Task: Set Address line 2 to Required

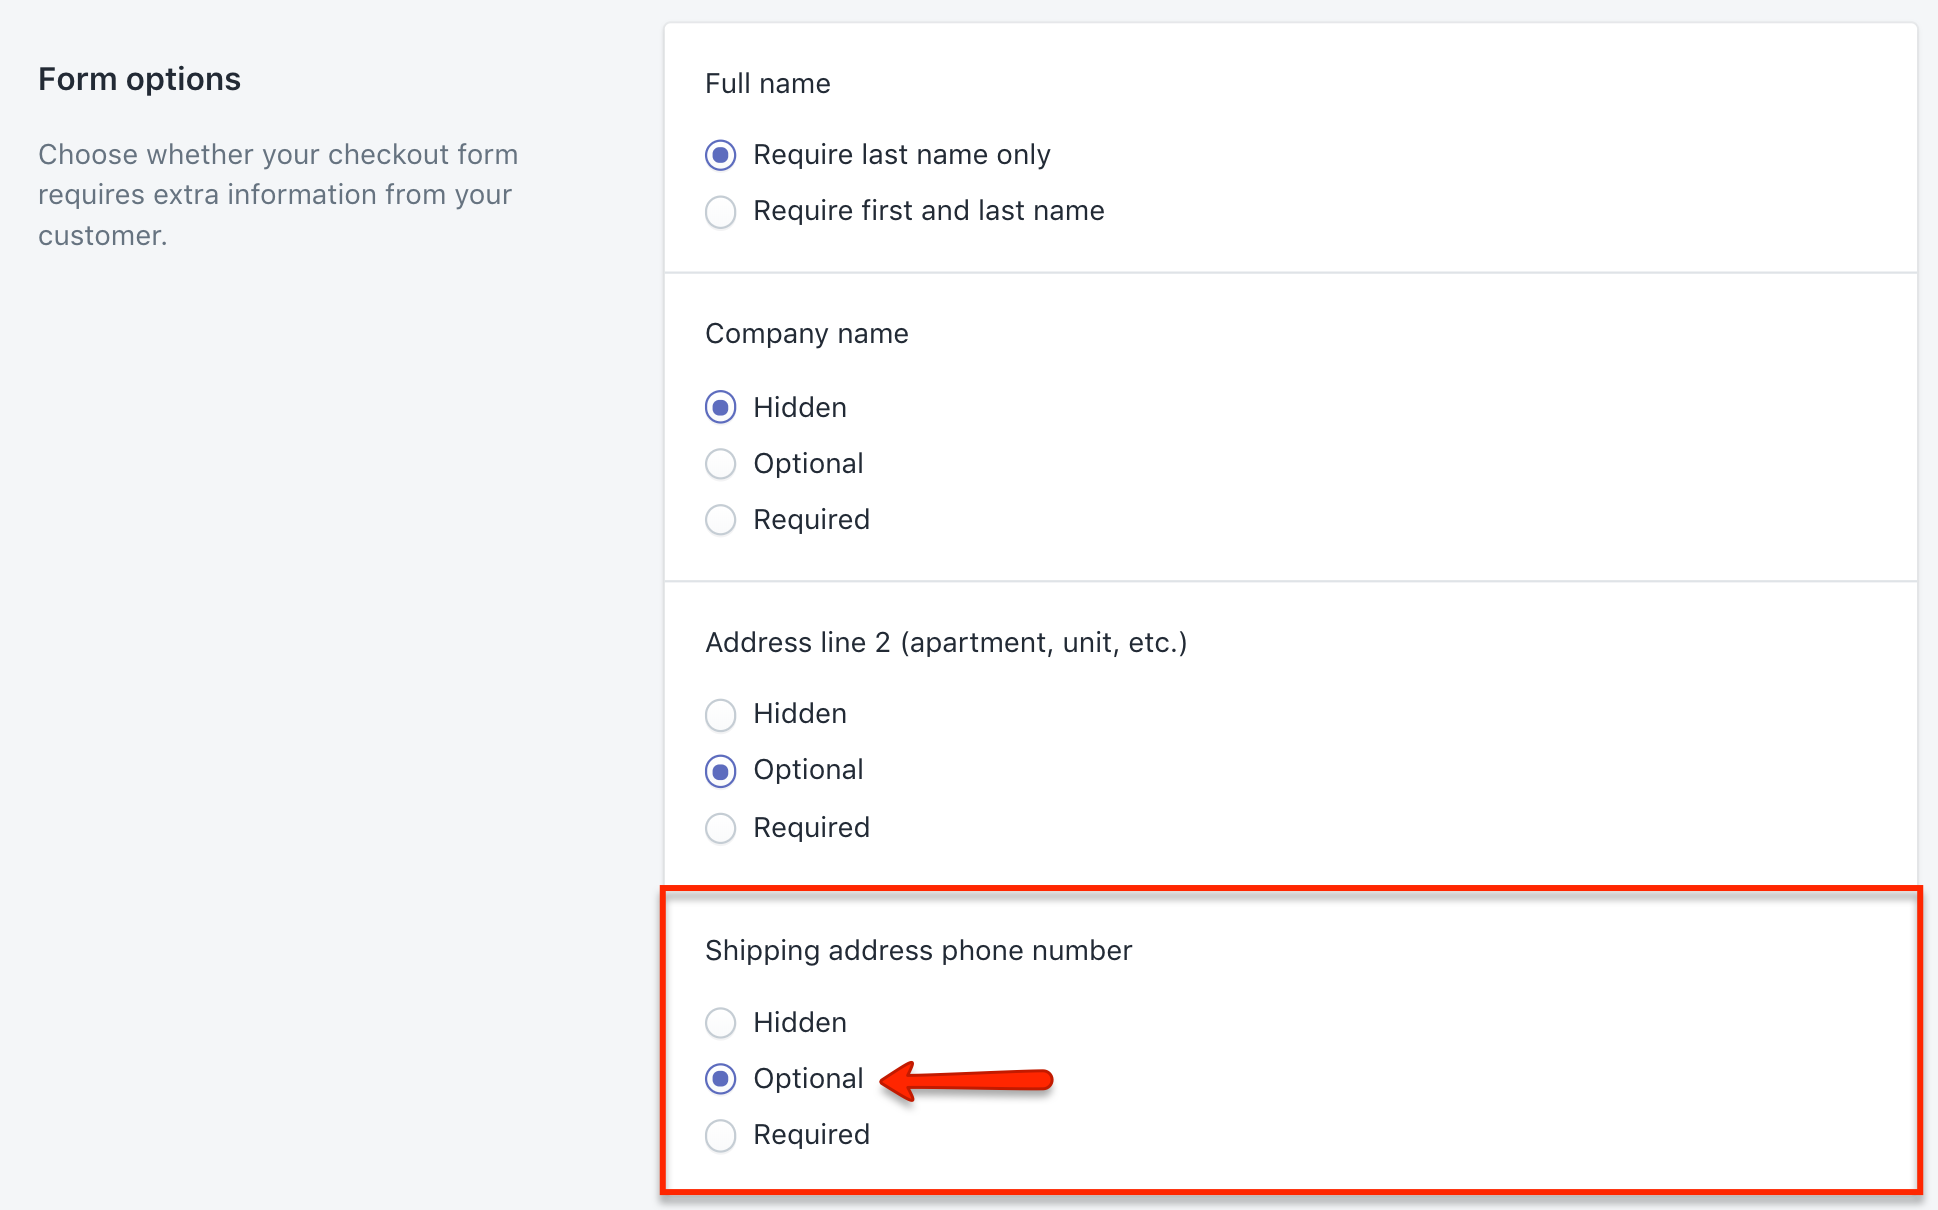Action: pyautogui.click(x=721, y=828)
